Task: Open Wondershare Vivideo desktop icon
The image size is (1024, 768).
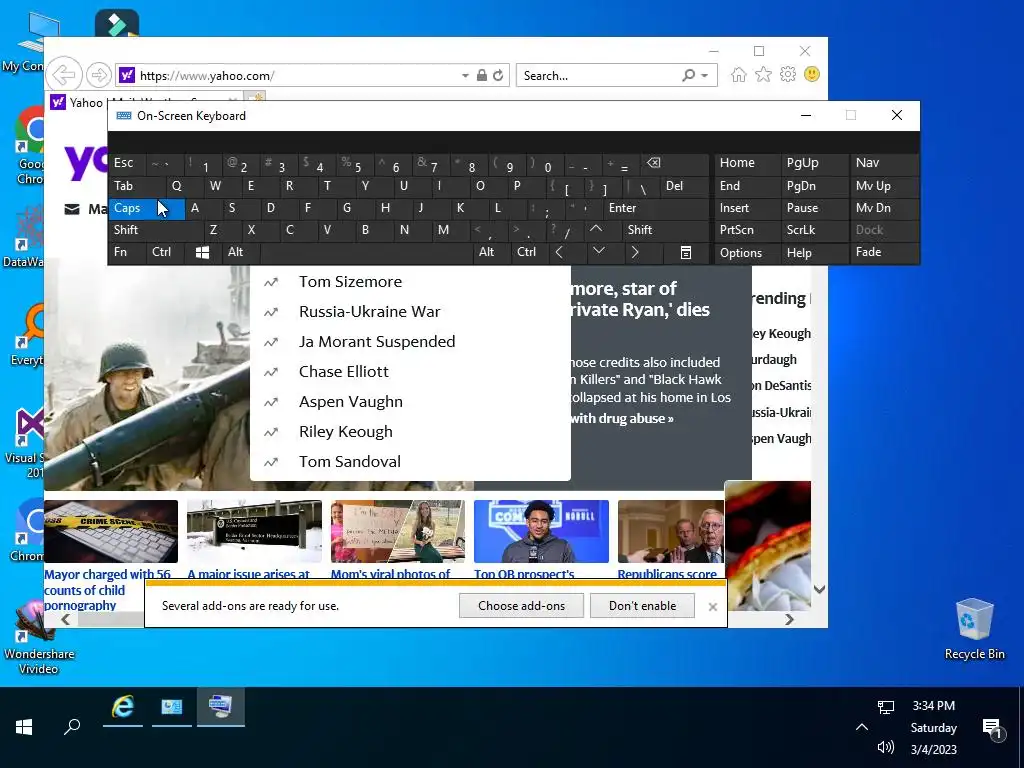Action: [38, 637]
